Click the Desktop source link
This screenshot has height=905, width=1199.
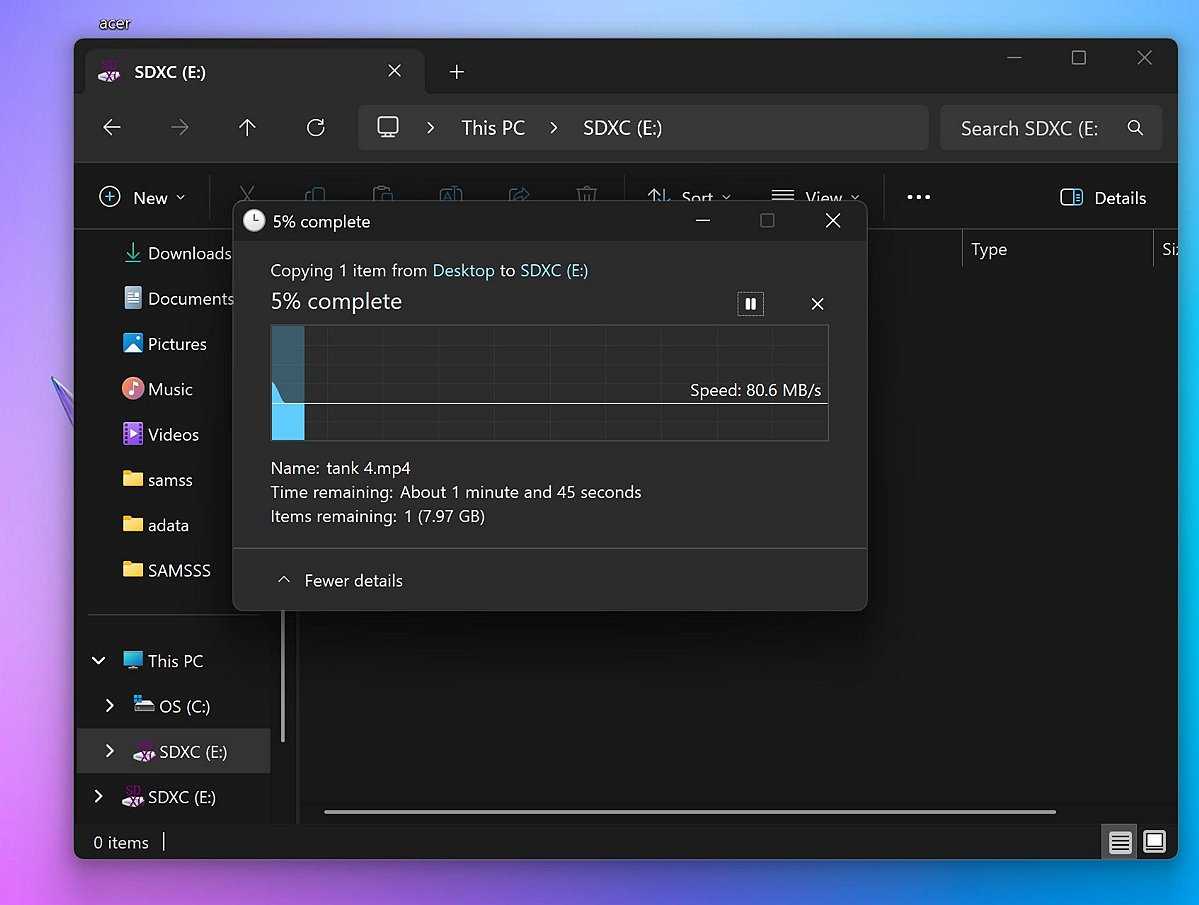click(463, 271)
